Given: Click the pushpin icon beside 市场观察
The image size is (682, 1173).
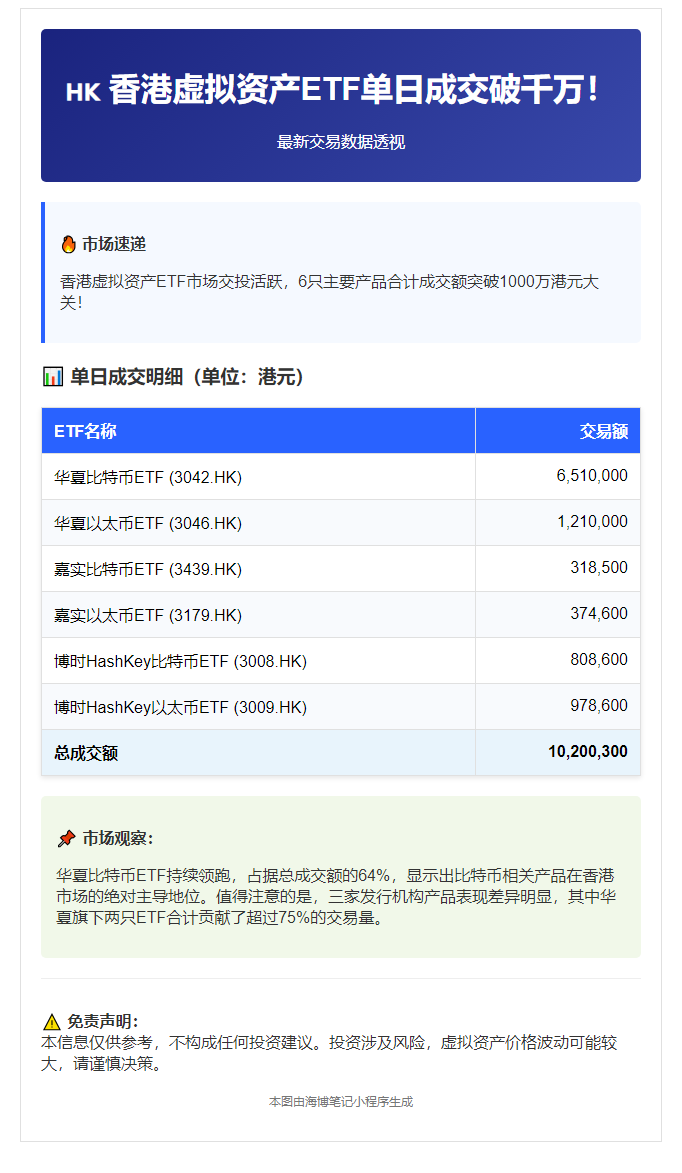Looking at the screenshot, I should coord(67,839).
